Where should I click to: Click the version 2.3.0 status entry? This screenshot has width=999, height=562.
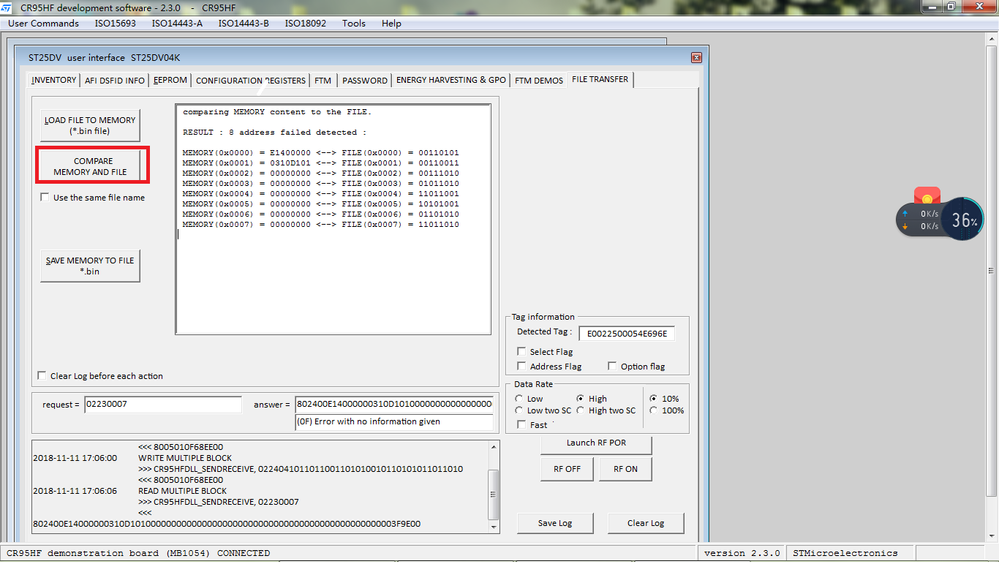(x=742, y=553)
